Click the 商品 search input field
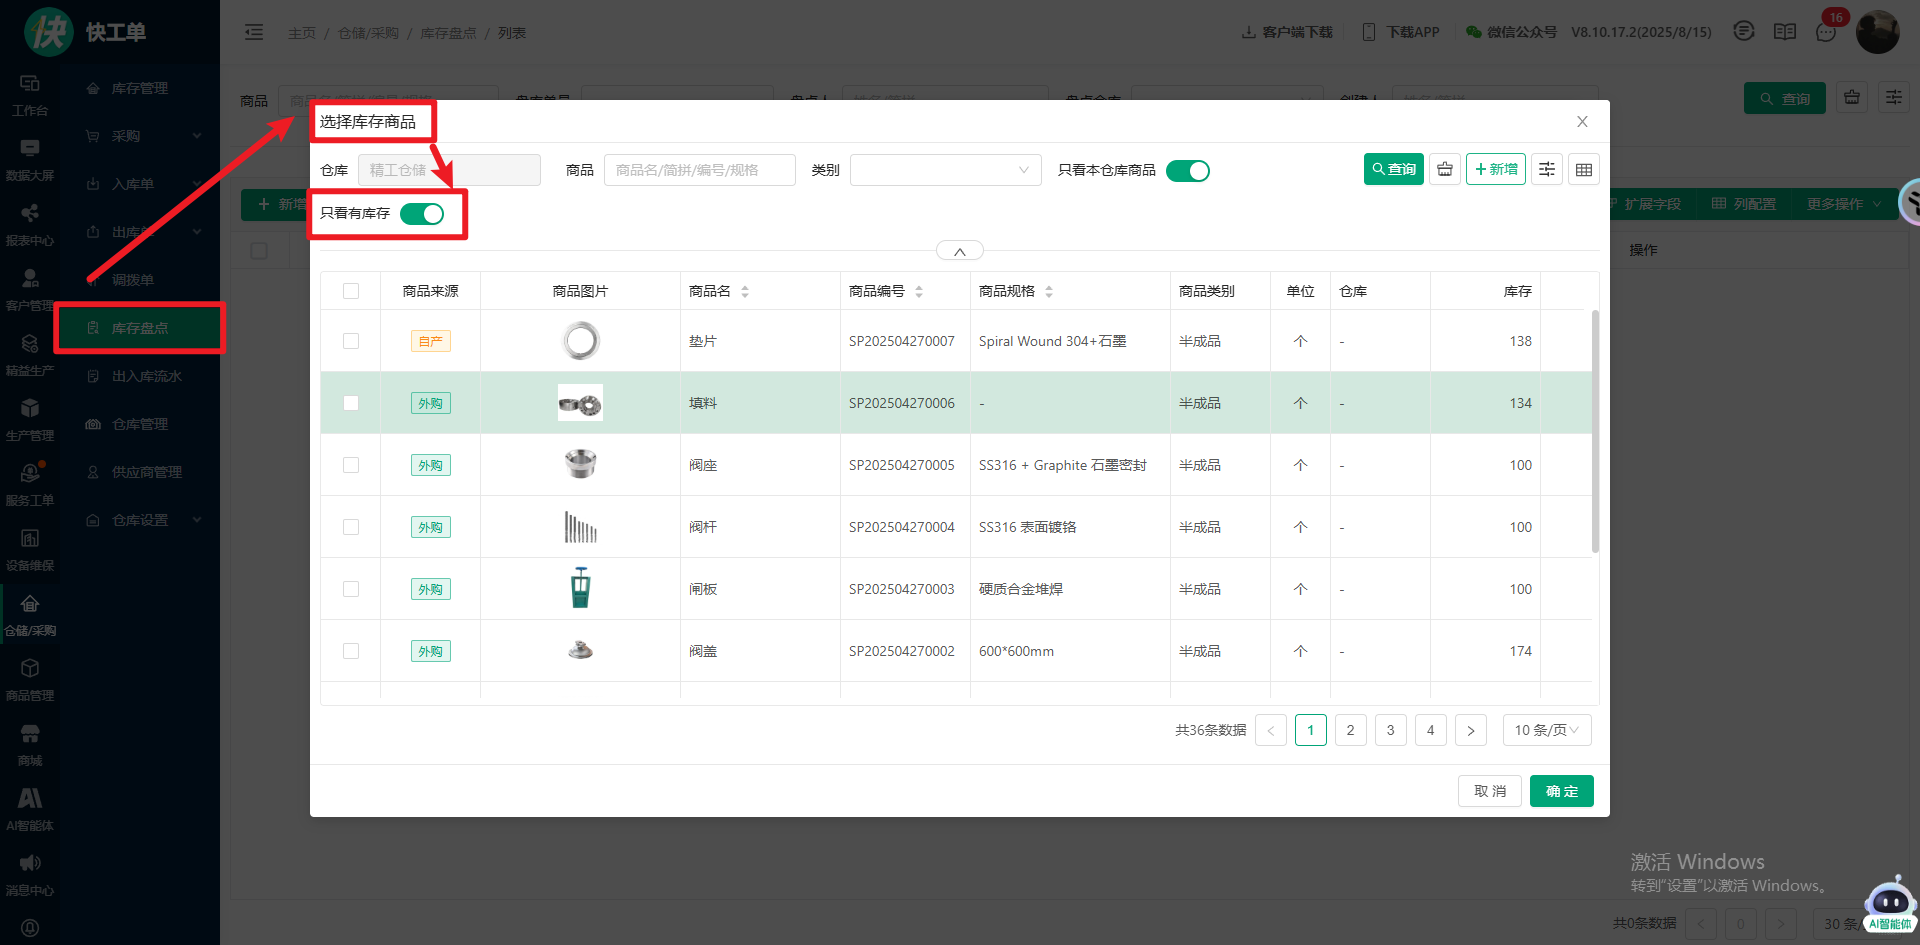 [x=699, y=170]
